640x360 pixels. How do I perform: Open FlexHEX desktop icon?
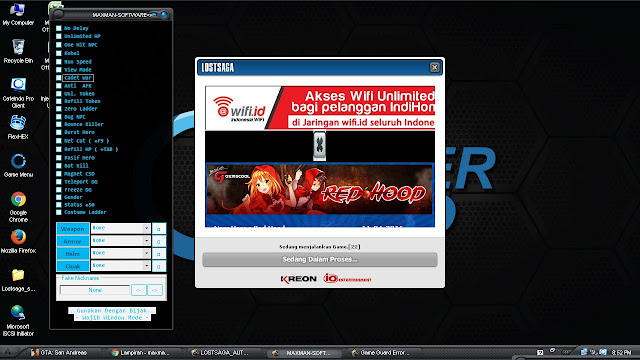pos(18,127)
